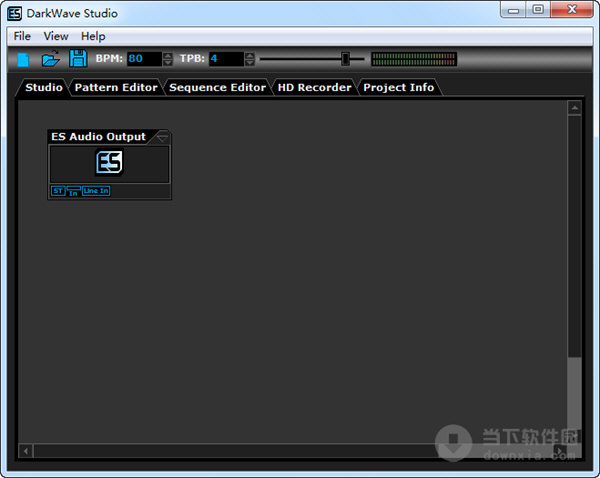Click the BPM value field
The height and width of the screenshot is (478, 600).
click(x=144, y=59)
